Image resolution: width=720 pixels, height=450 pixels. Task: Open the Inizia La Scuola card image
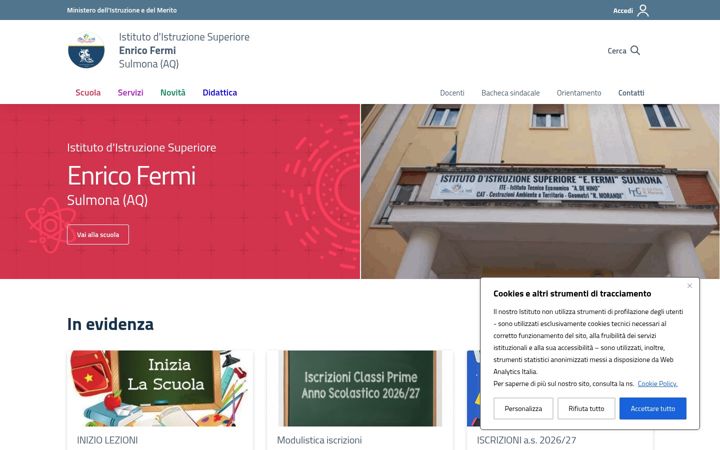point(160,388)
